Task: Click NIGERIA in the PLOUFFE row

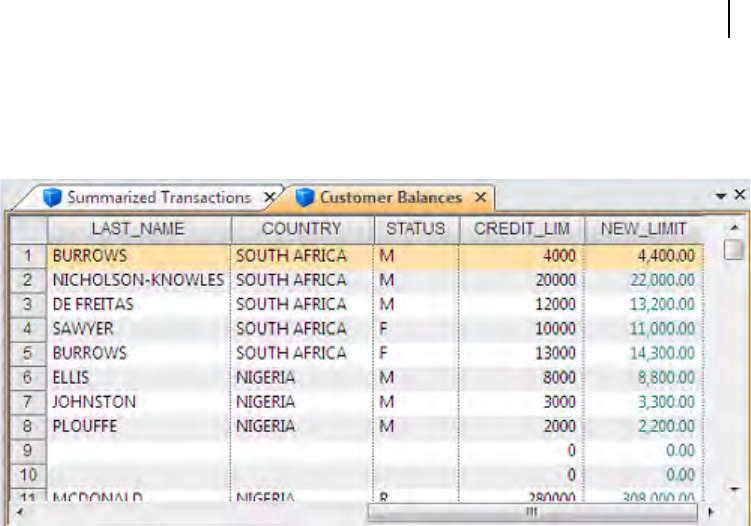Action: click(x=302, y=426)
